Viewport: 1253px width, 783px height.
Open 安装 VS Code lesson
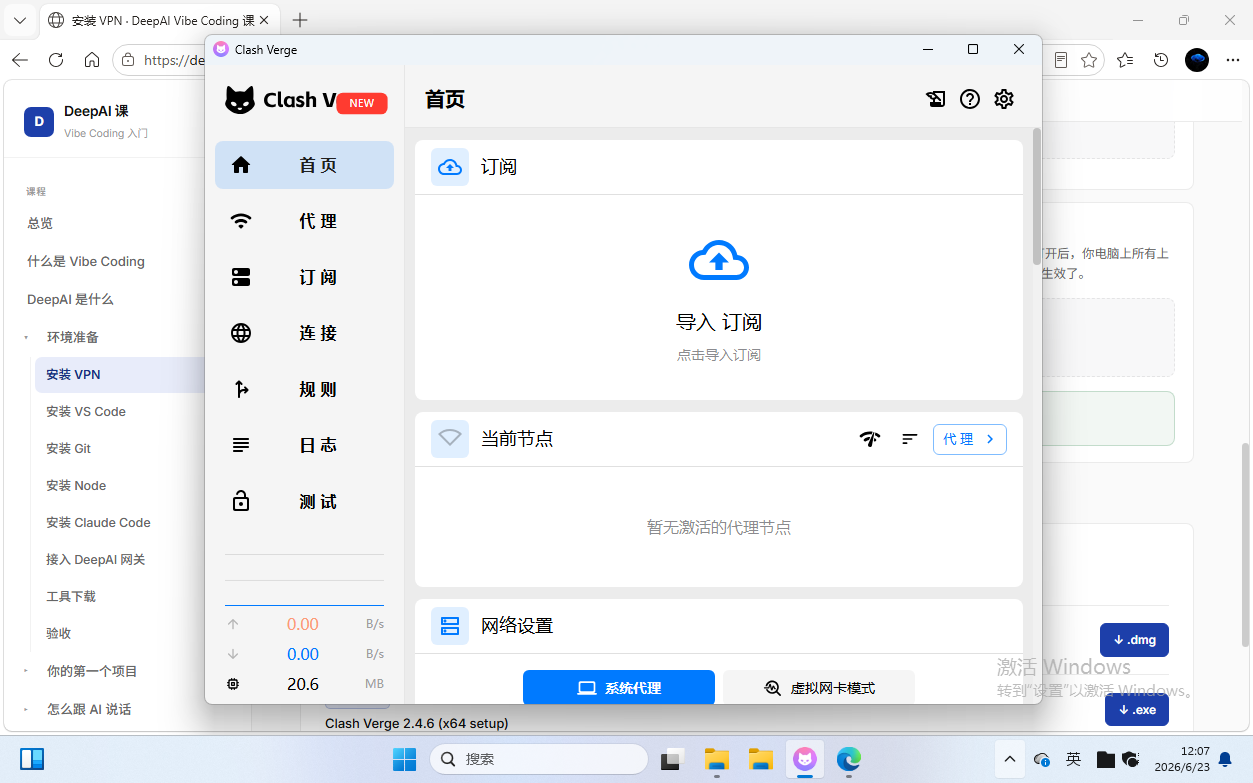click(x=86, y=411)
